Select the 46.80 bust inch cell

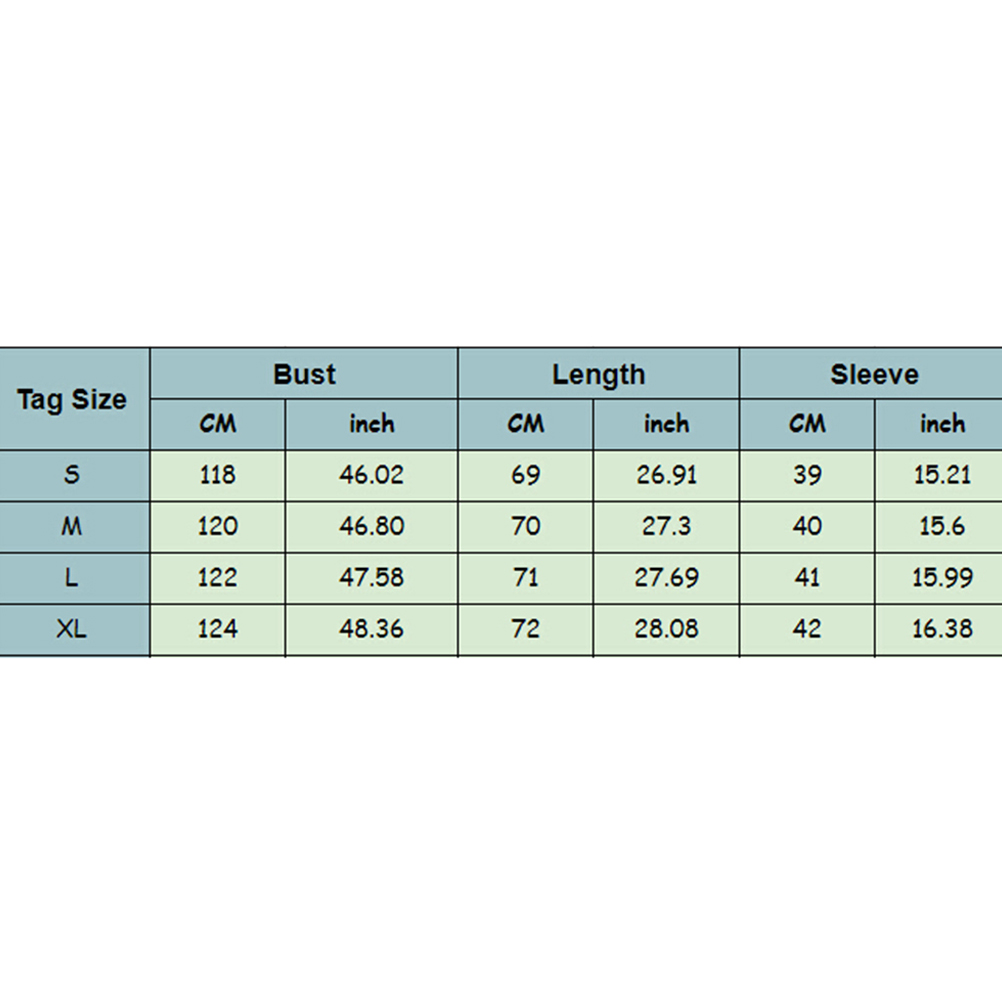tap(372, 526)
